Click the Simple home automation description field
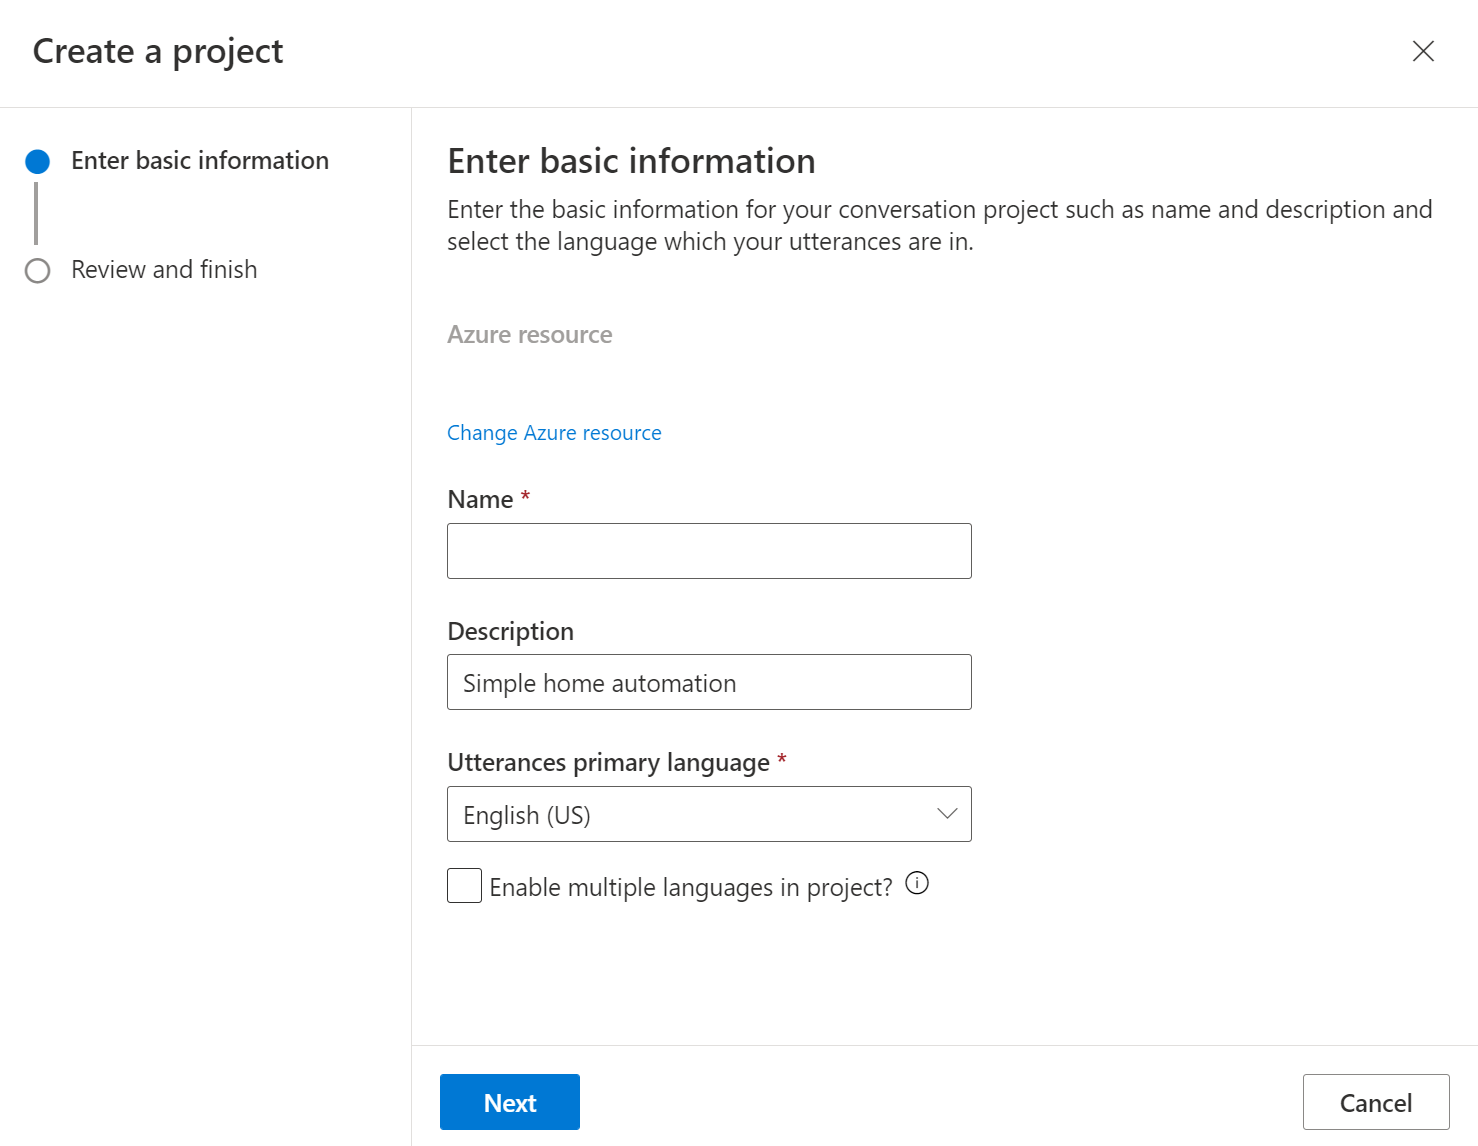 pyautogui.click(x=709, y=682)
